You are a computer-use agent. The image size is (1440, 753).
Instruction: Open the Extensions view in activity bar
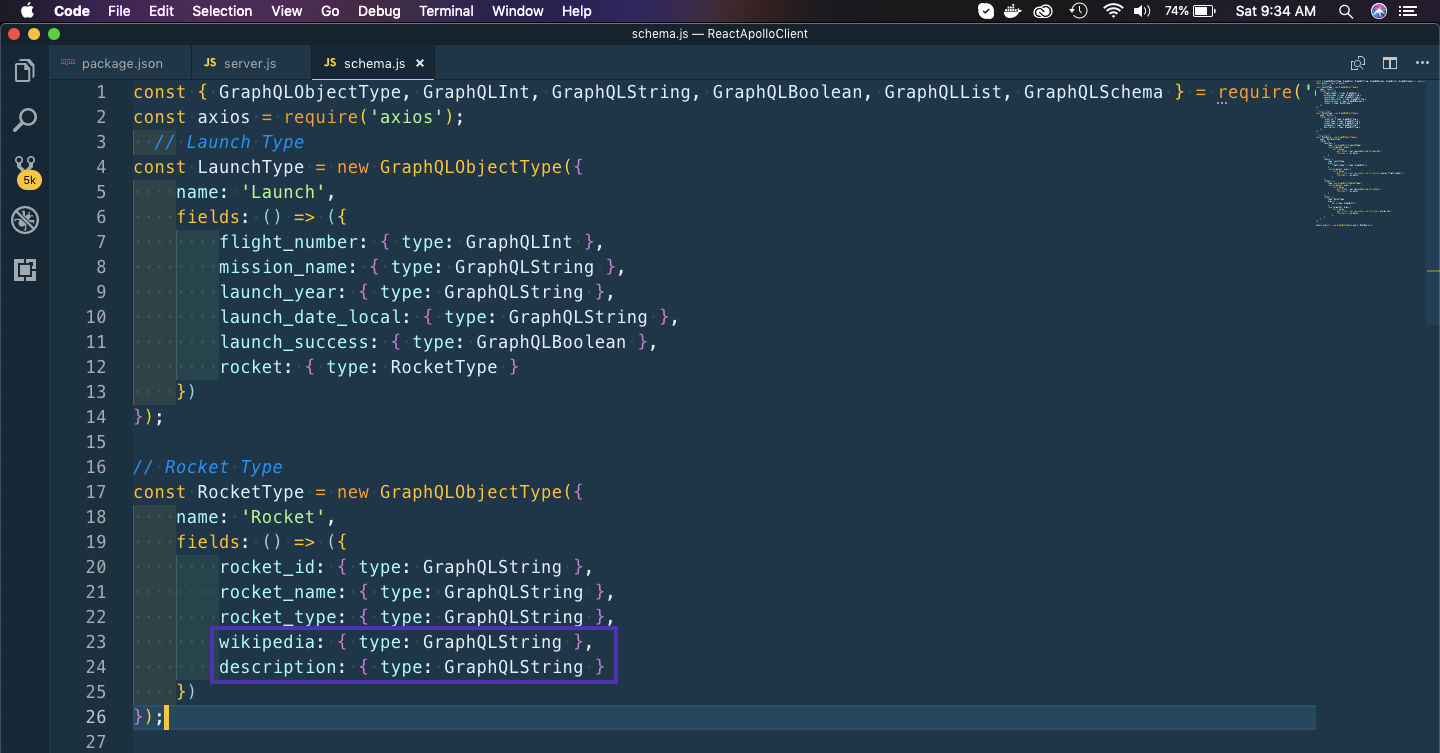(x=25, y=269)
